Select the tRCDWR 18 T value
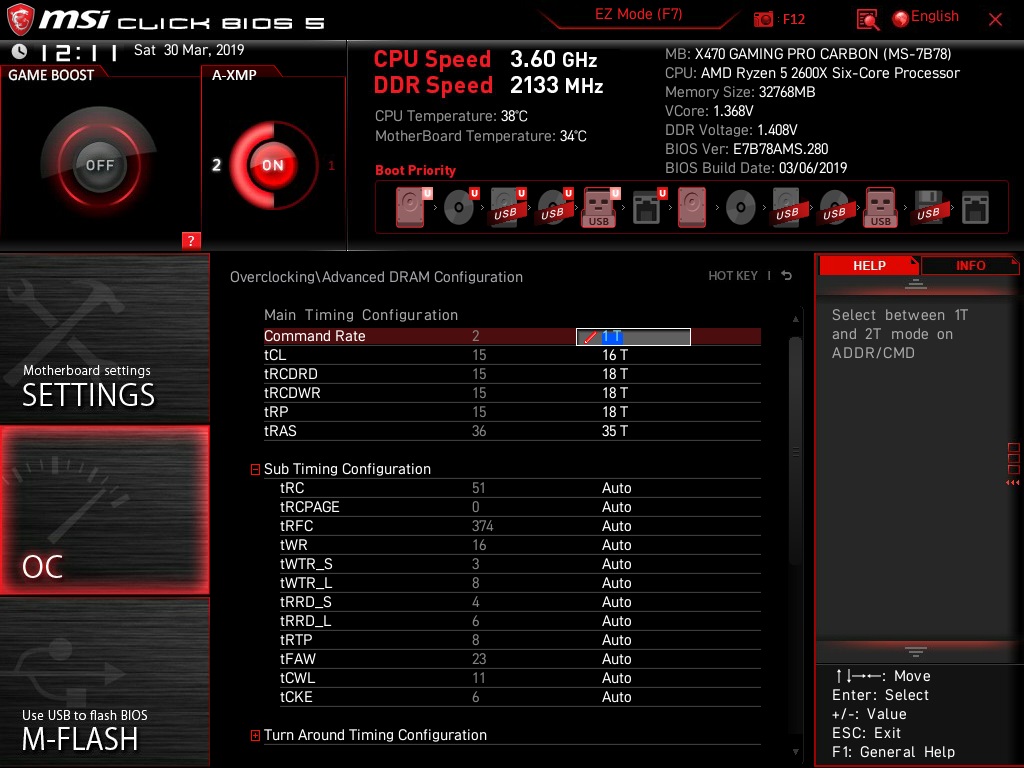 615,392
